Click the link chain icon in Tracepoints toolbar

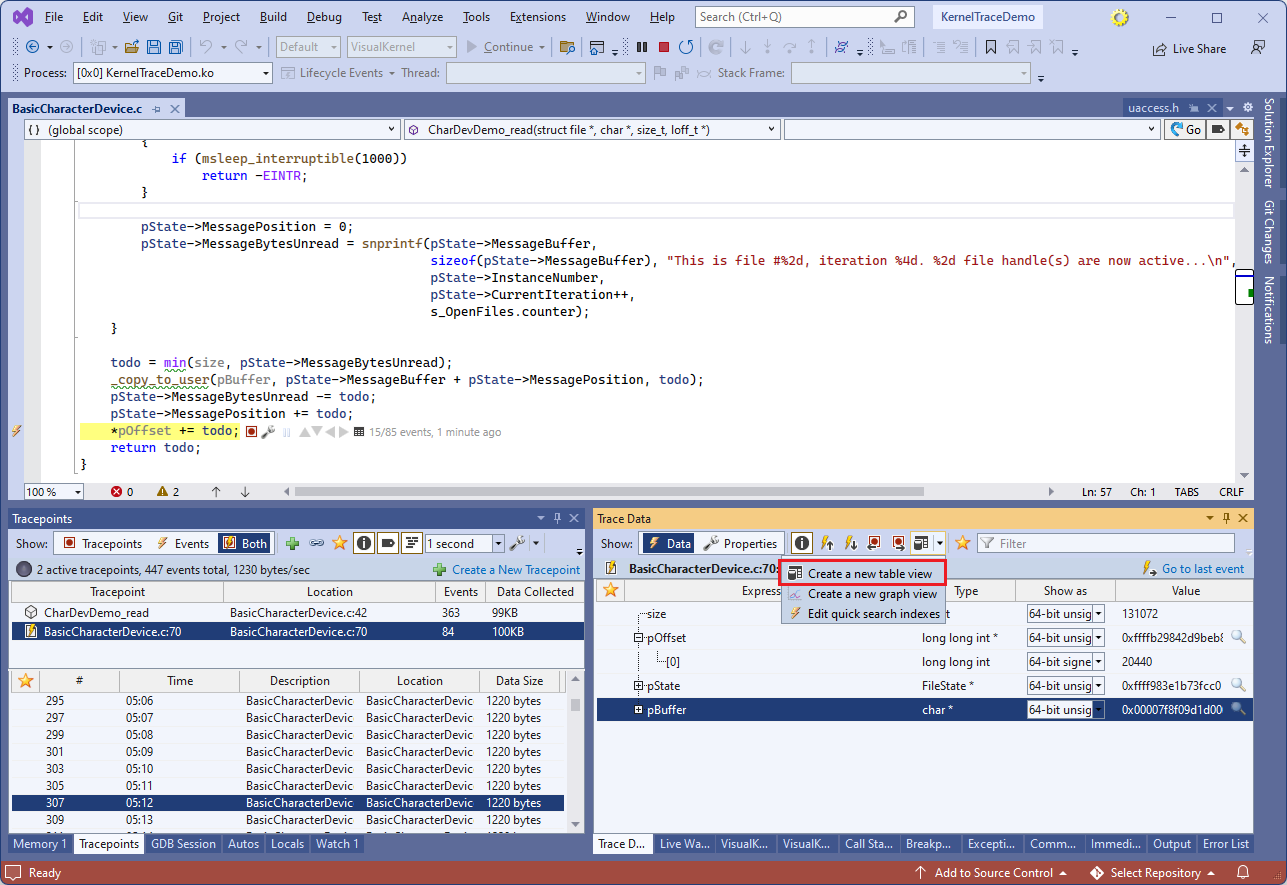316,543
